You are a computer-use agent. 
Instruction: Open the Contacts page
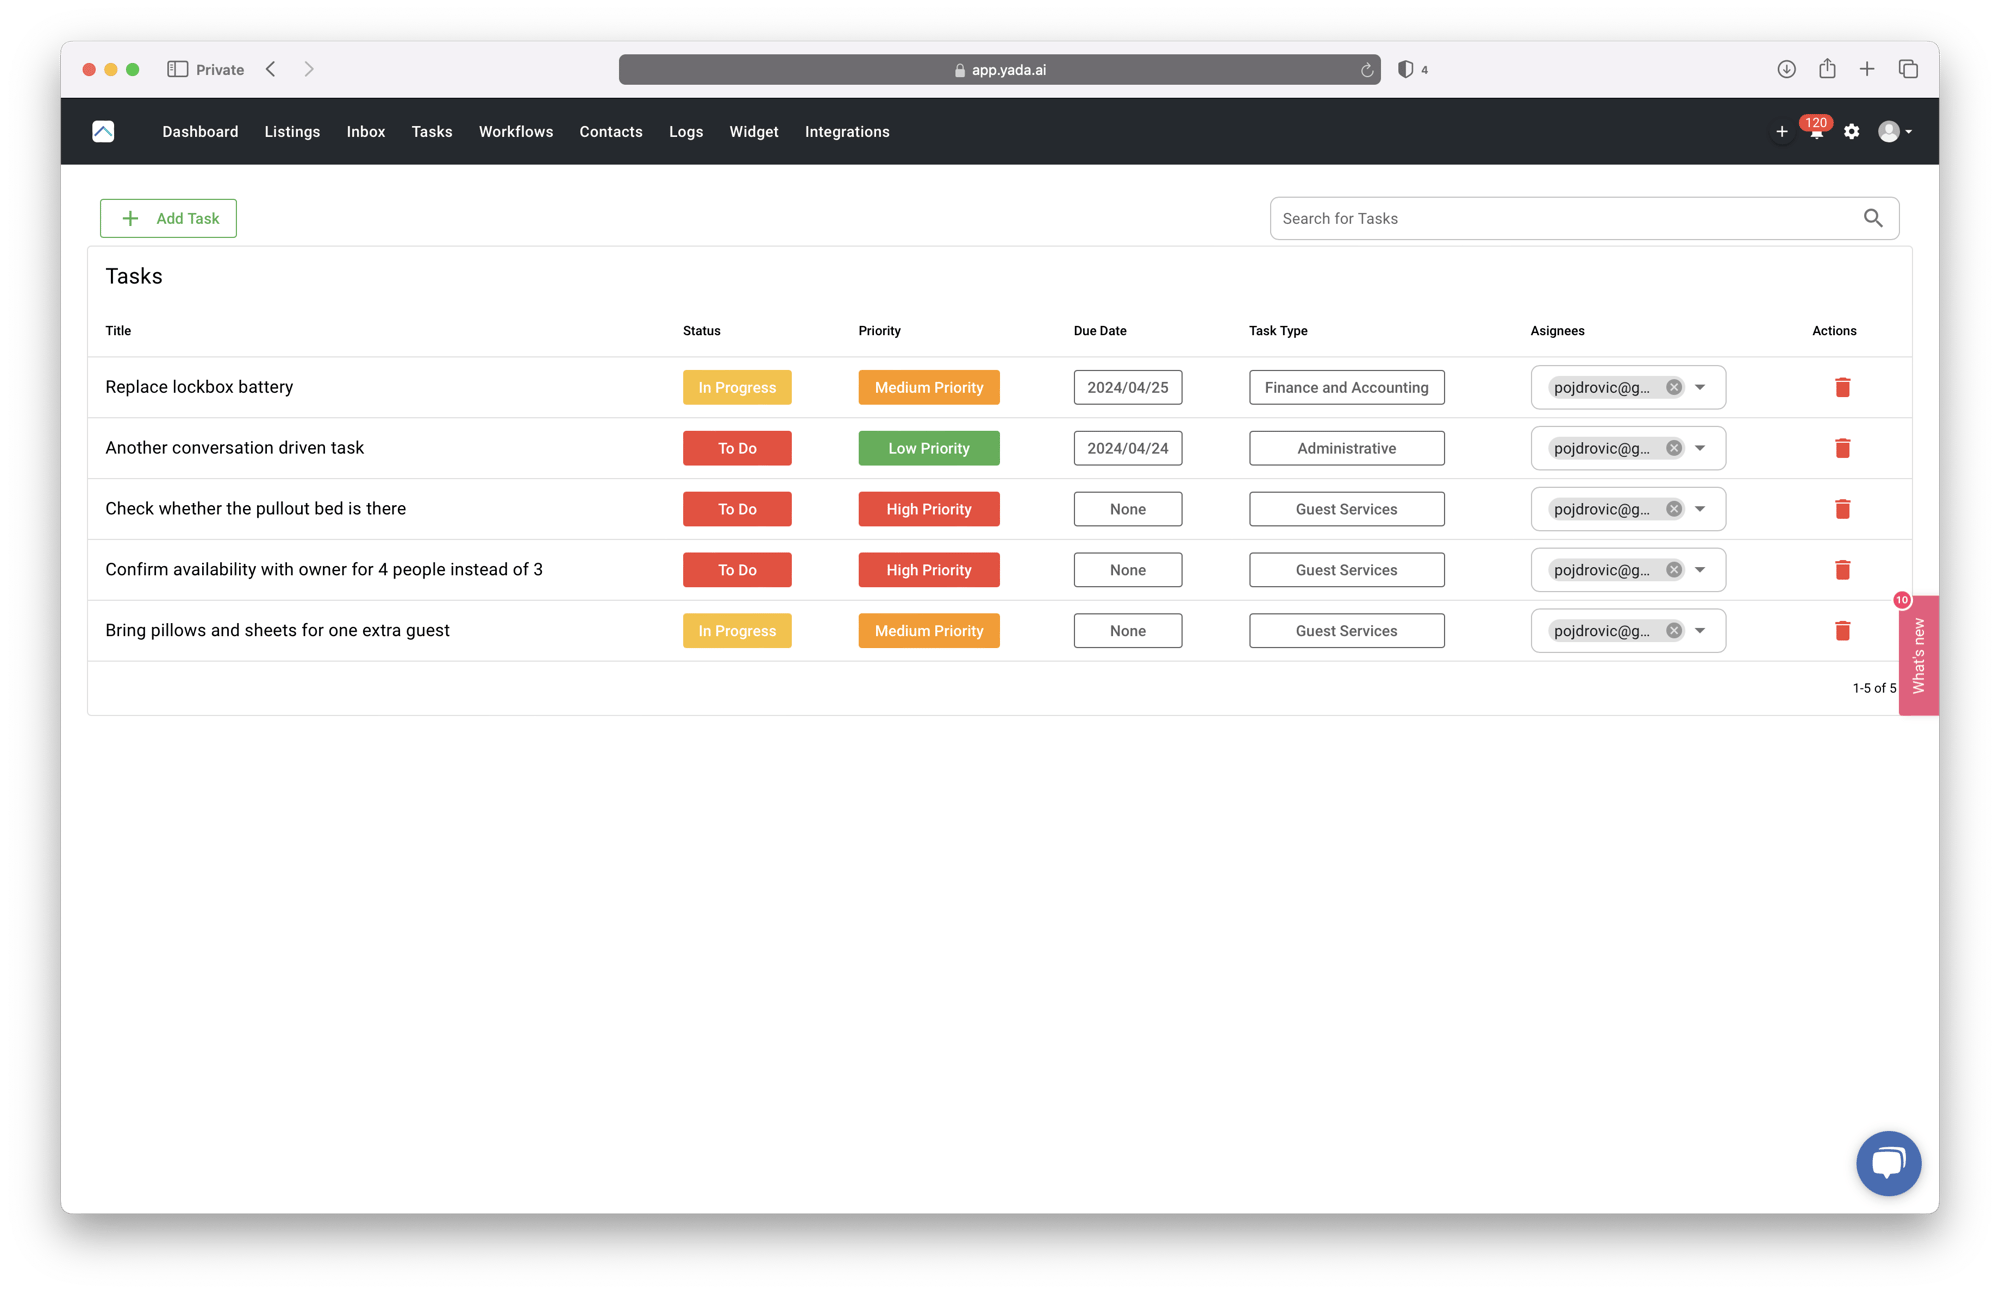point(611,132)
